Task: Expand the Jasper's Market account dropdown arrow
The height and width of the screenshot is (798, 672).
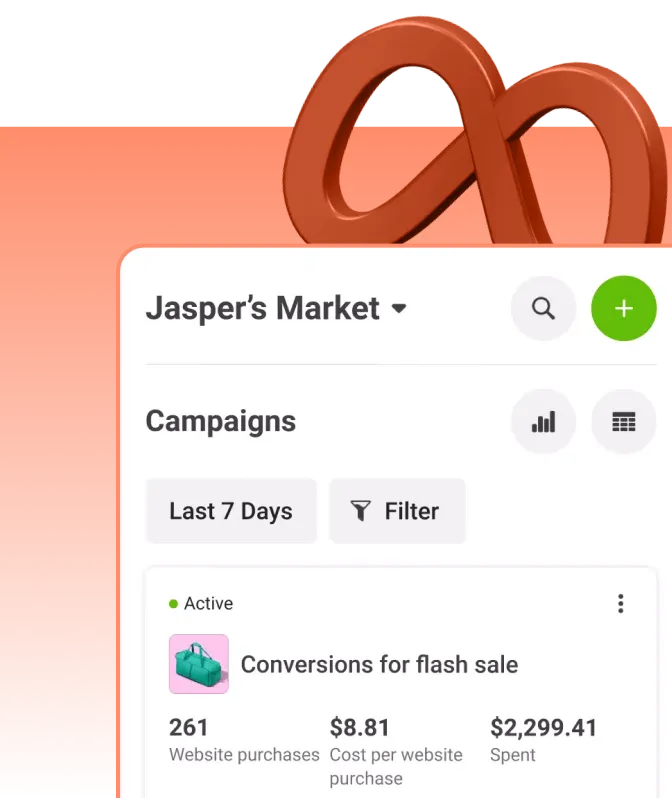Action: click(x=399, y=308)
